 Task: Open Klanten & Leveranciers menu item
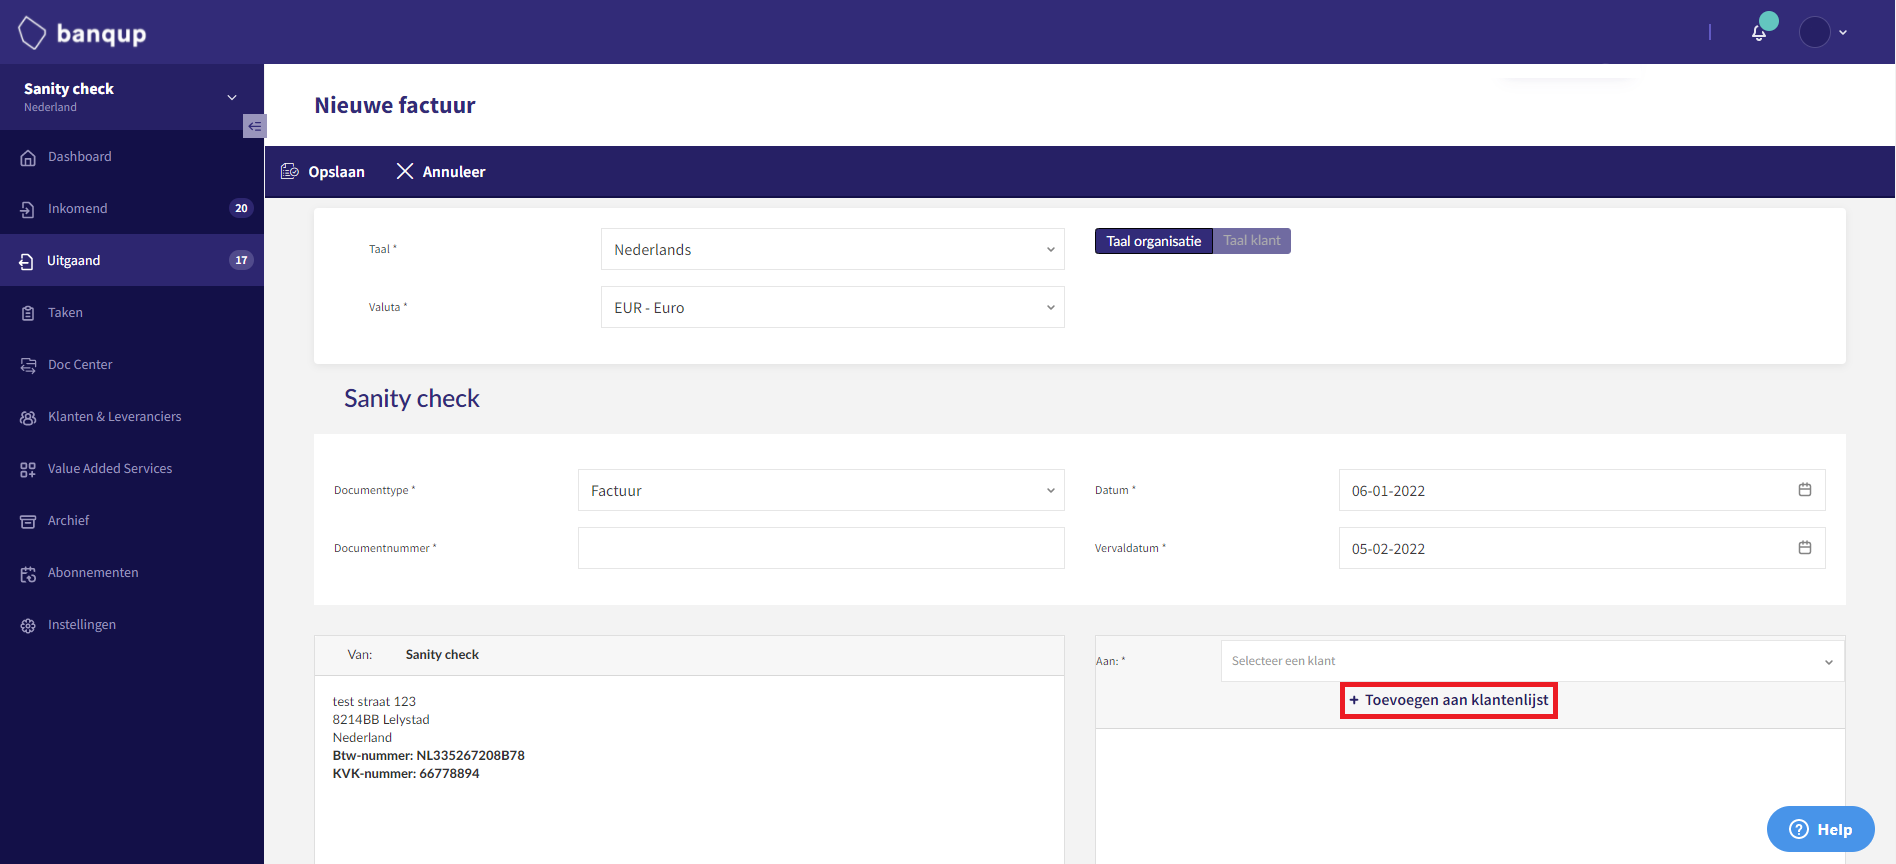click(x=132, y=417)
